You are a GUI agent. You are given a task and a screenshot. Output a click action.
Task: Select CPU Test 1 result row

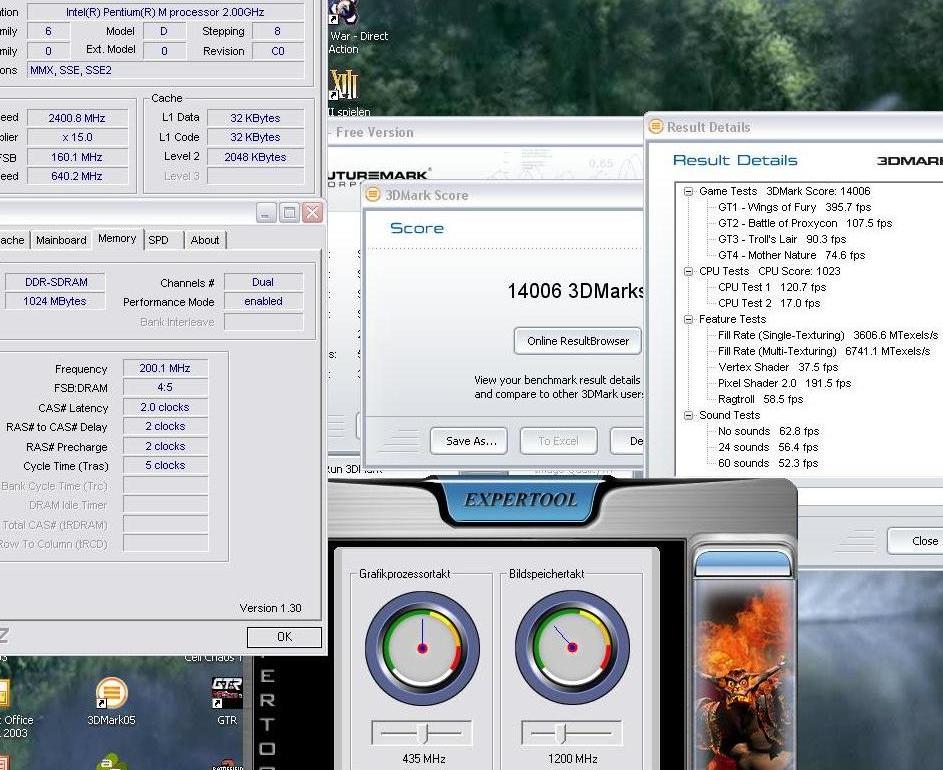772,287
